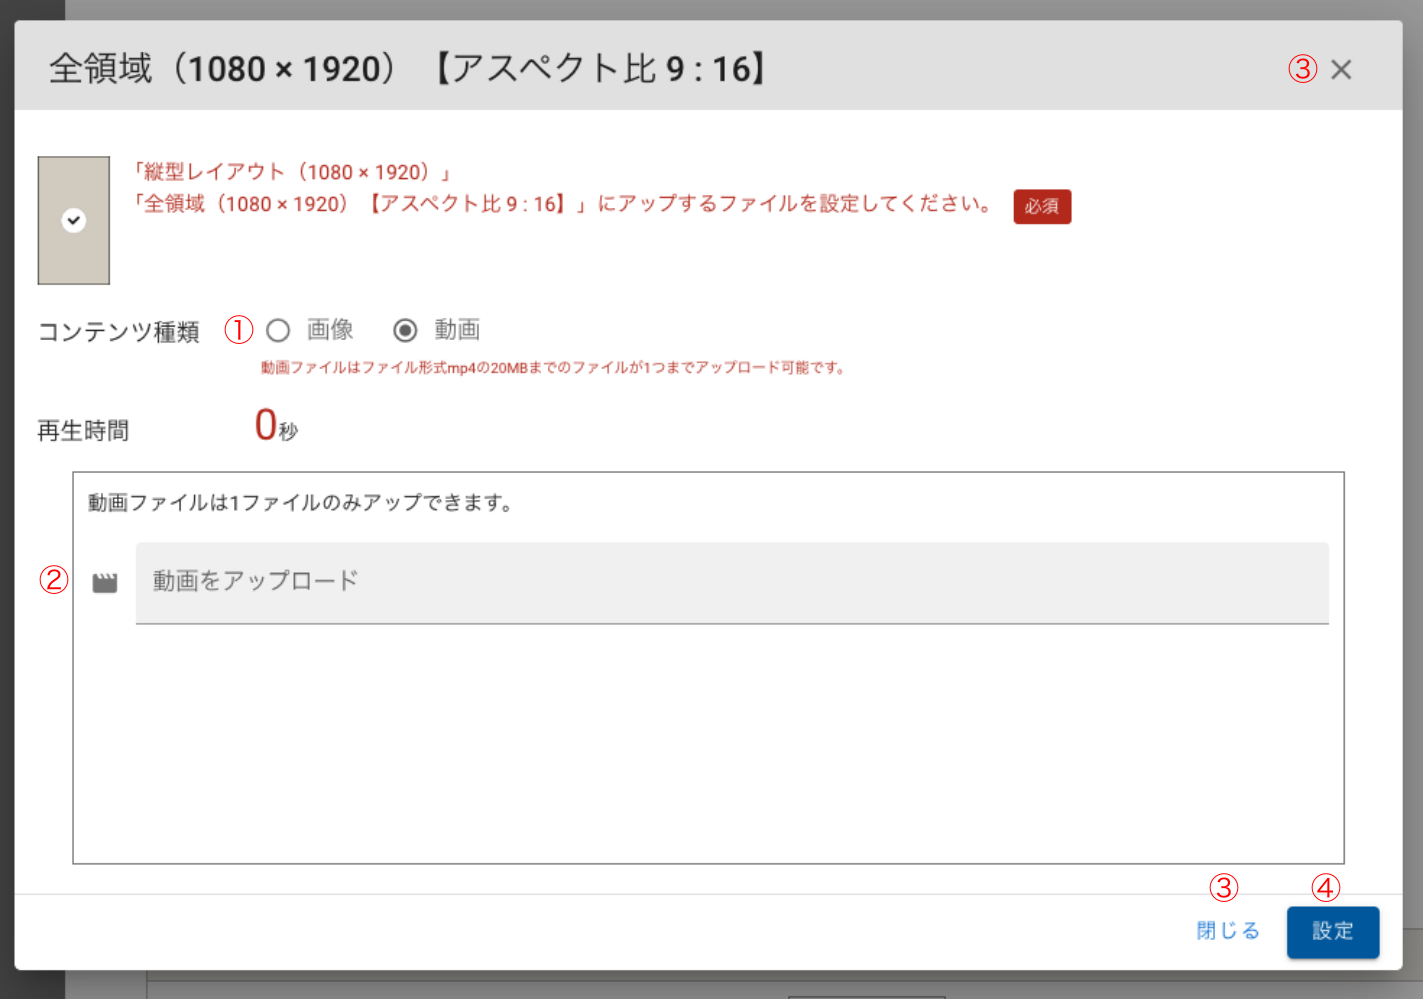
Task: Close the dialog with the X icon
Action: 1341,70
